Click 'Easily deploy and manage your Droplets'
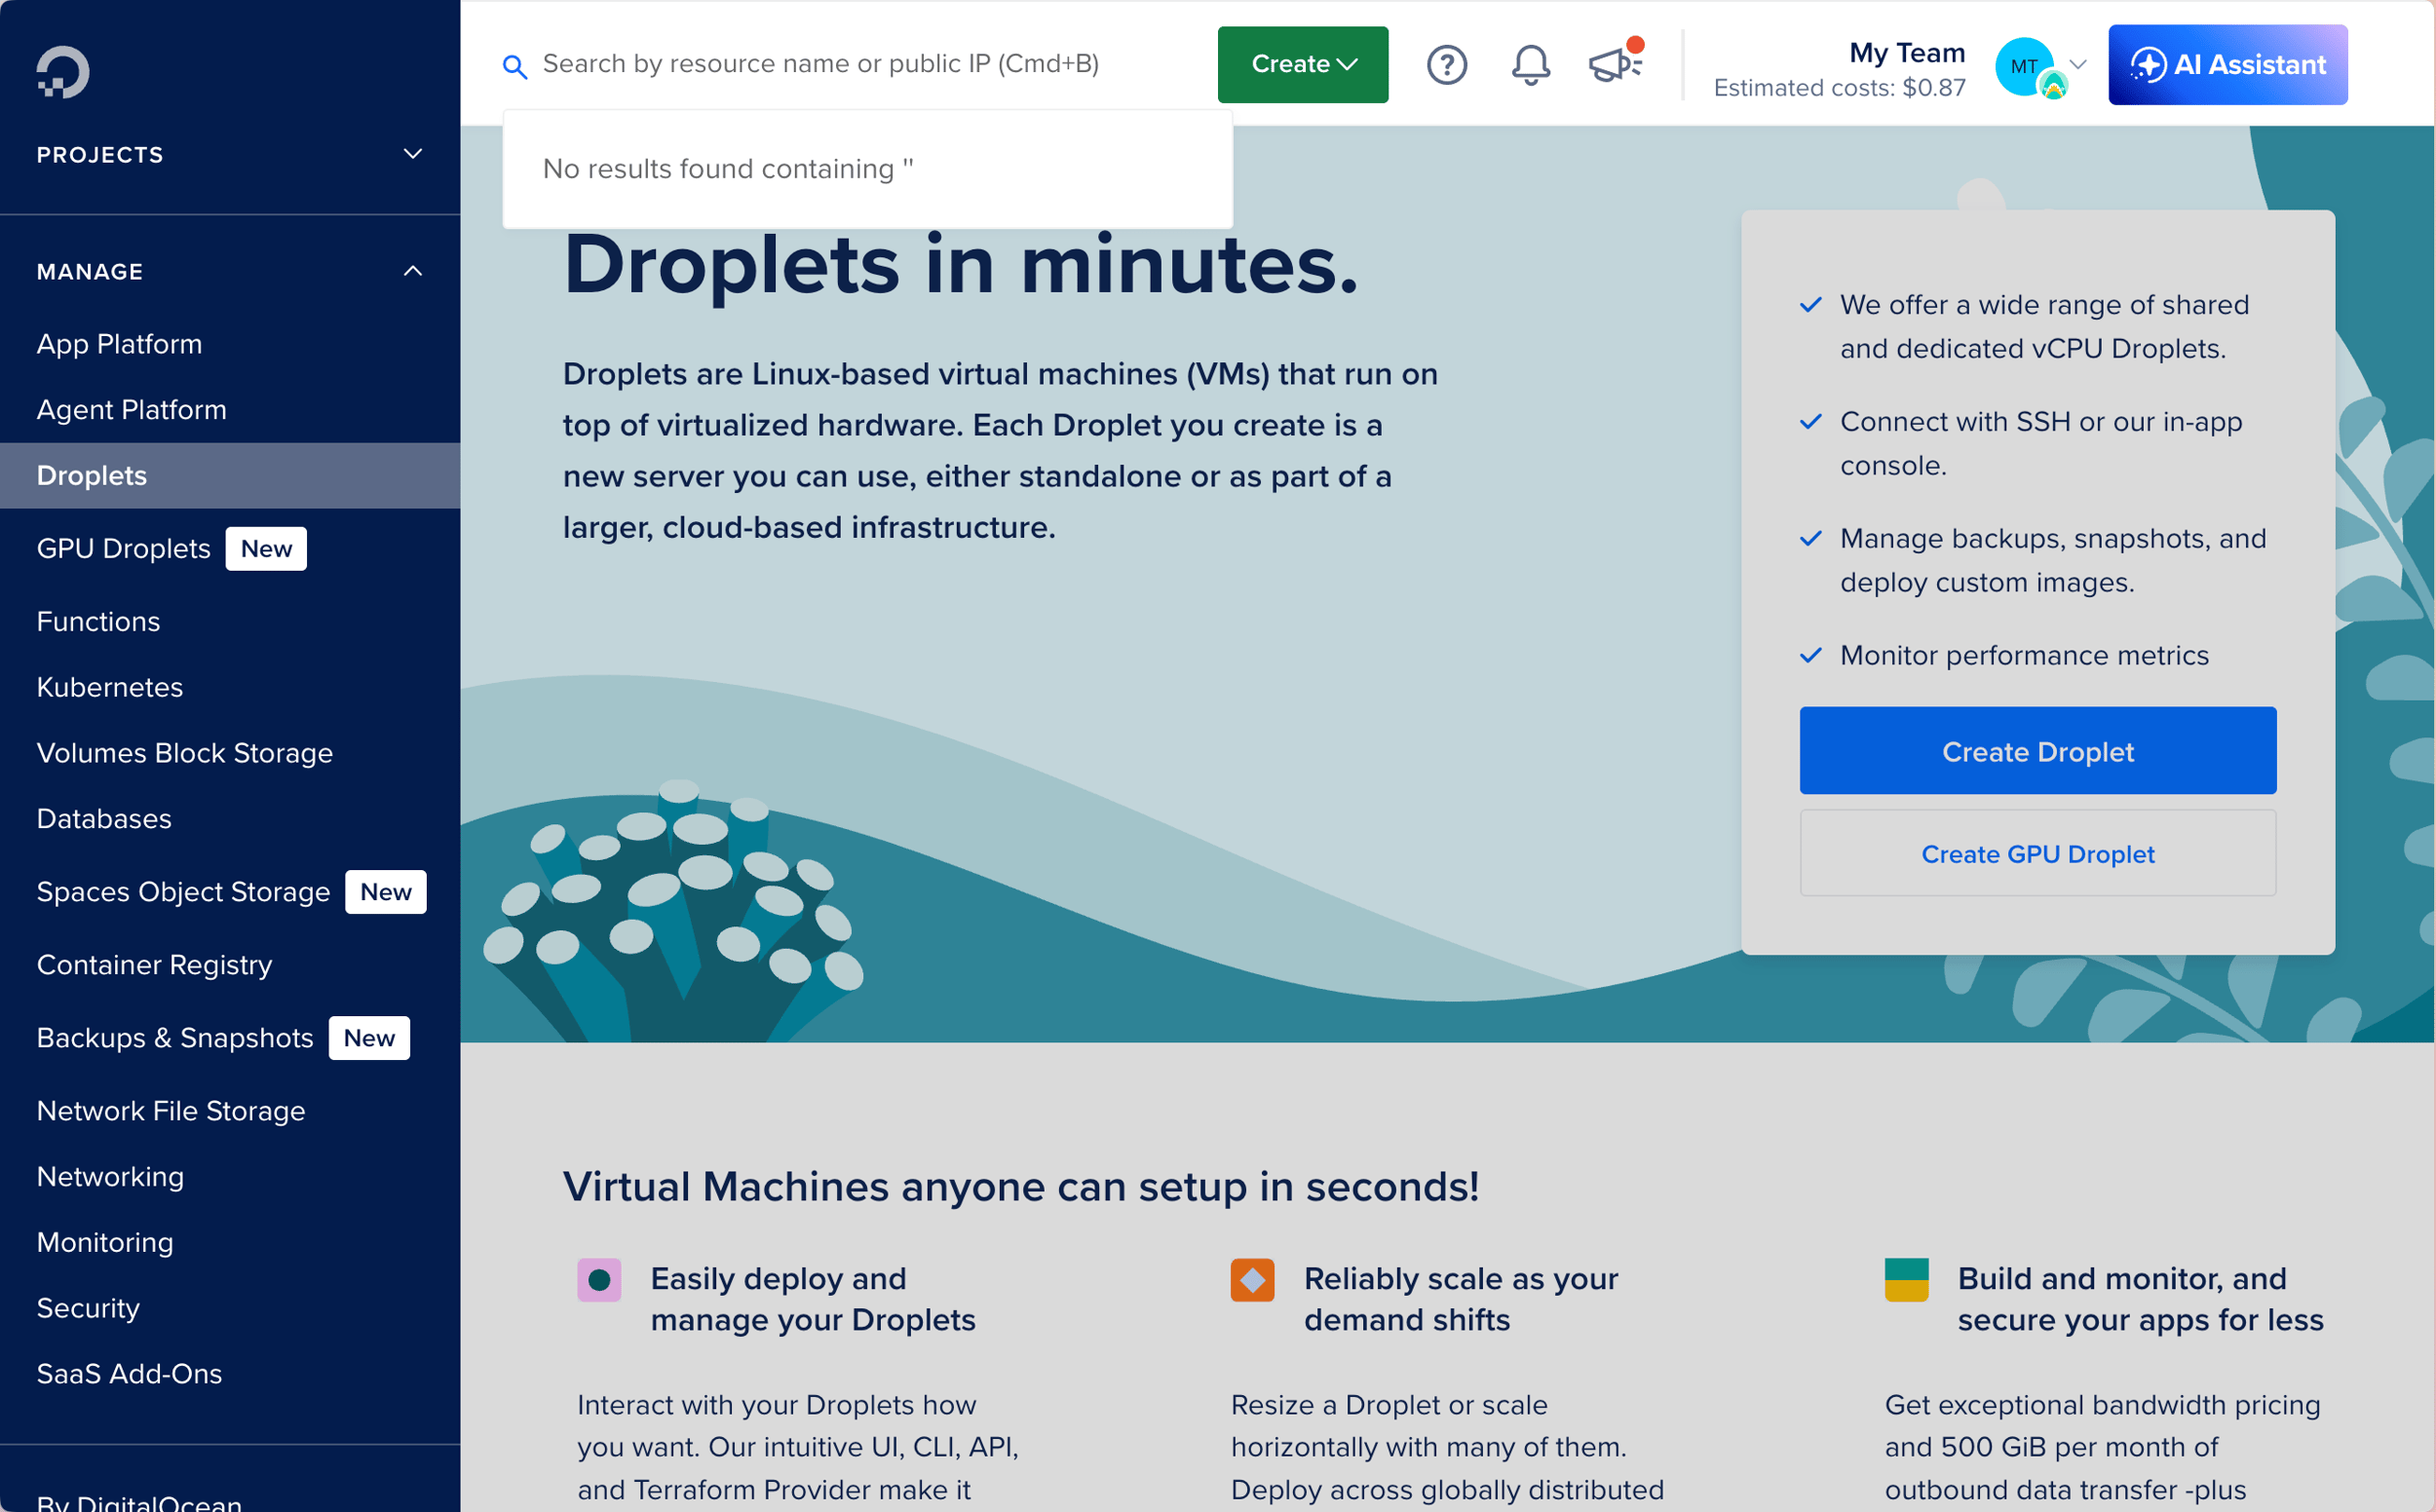Screen dimensions: 2436x1512 click(813, 1299)
